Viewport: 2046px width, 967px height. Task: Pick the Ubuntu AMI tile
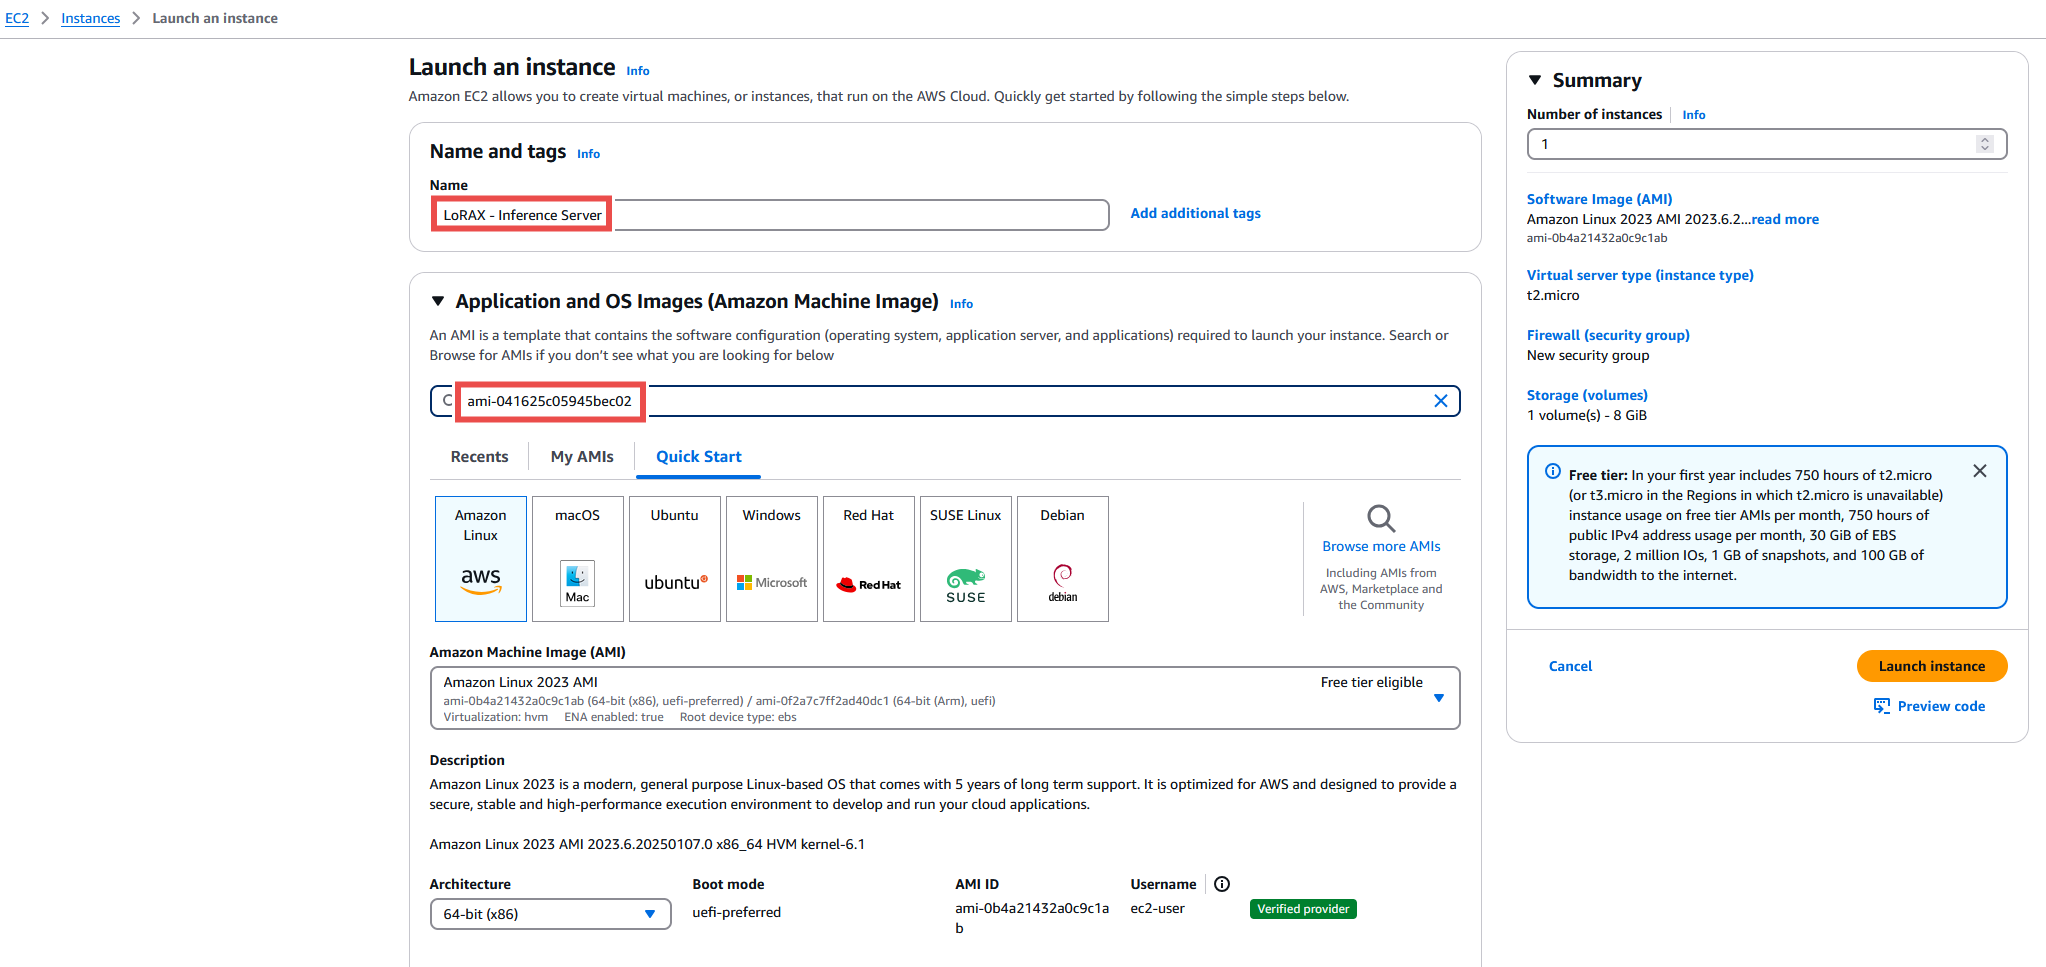coord(675,558)
